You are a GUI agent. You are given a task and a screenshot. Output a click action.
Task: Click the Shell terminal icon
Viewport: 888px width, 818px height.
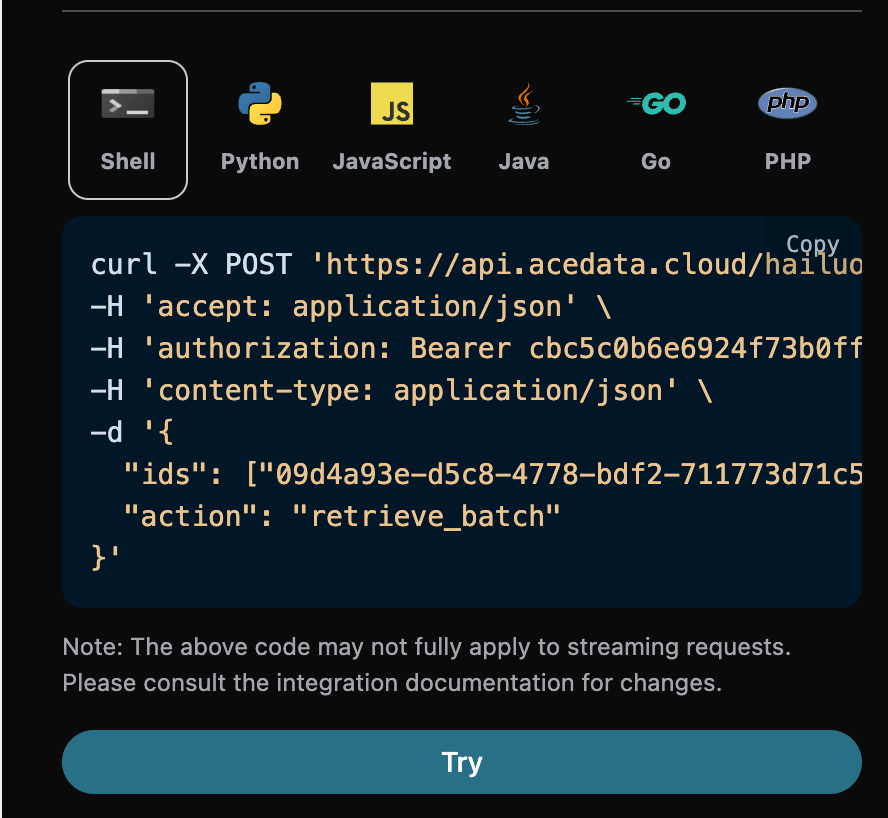[128, 104]
